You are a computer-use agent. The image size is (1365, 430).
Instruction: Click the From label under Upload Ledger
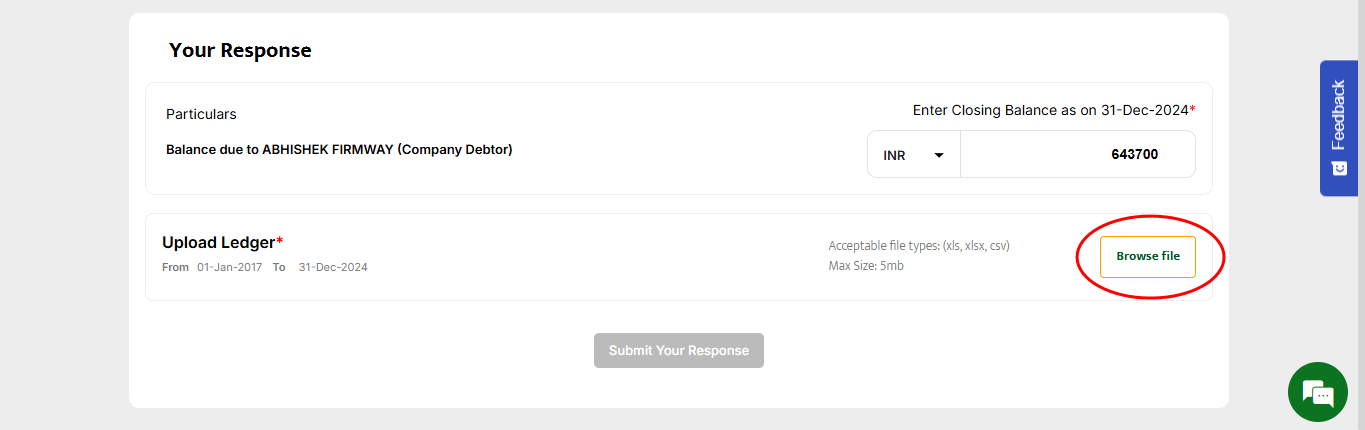175,267
